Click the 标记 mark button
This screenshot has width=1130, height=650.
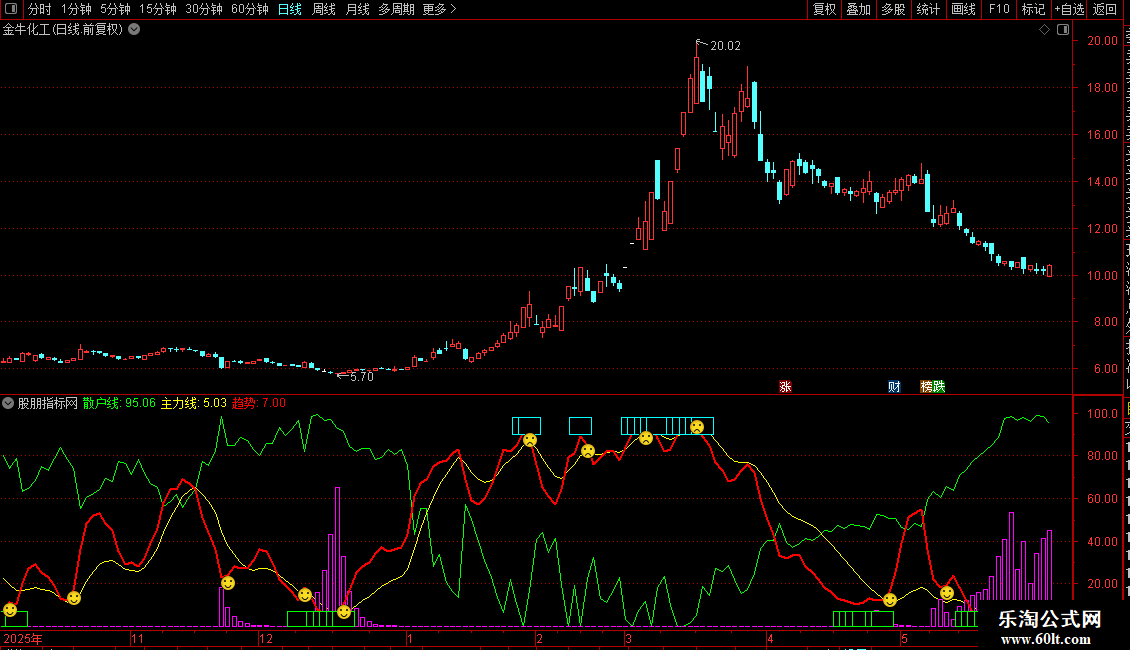pos(1033,9)
